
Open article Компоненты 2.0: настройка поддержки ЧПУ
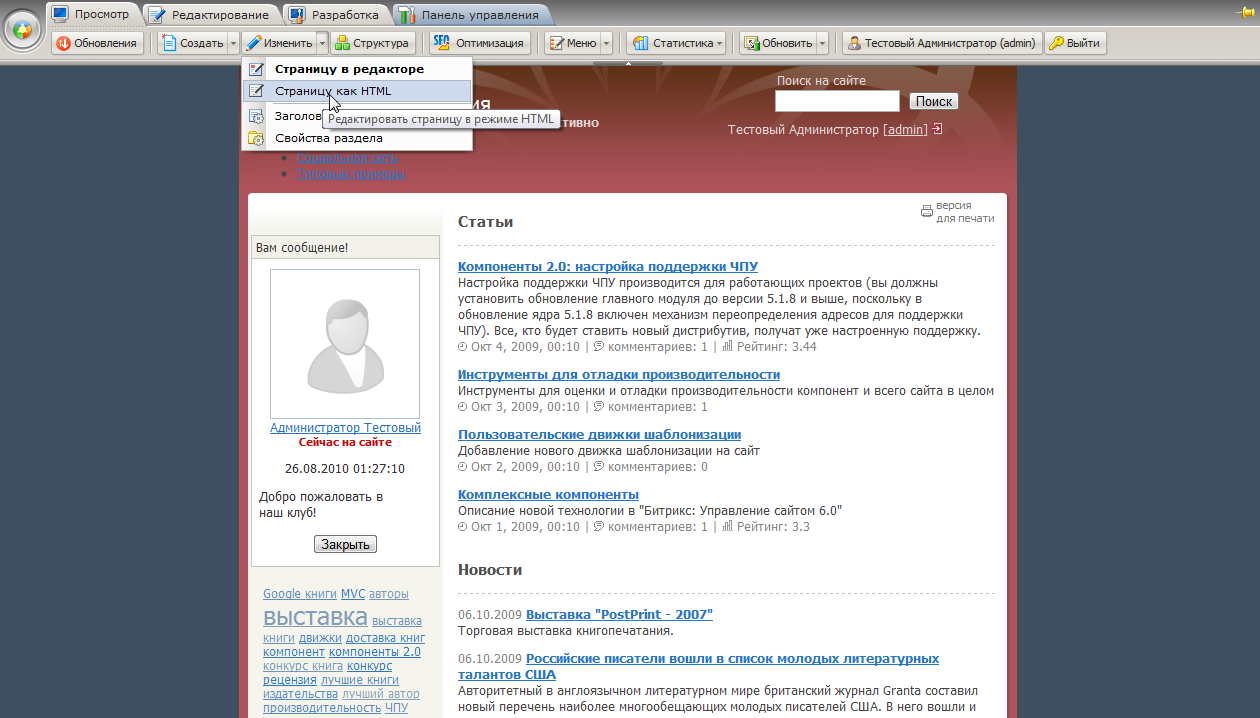click(x=608, y=266)
